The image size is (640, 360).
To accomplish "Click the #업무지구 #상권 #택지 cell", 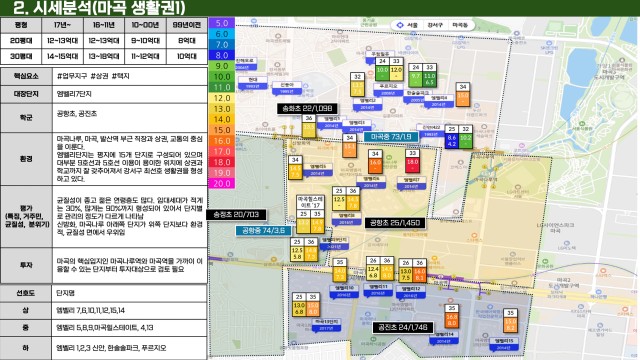I will point(130,76).
